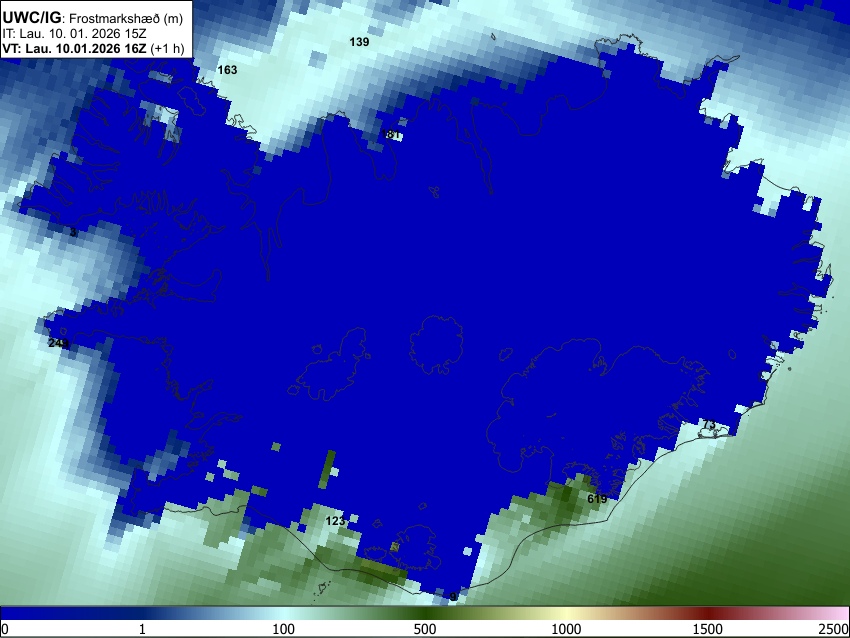This screenshot has width=850, height=638.
Task: Click the legend tick label 1000
Action: pos(566,629)
